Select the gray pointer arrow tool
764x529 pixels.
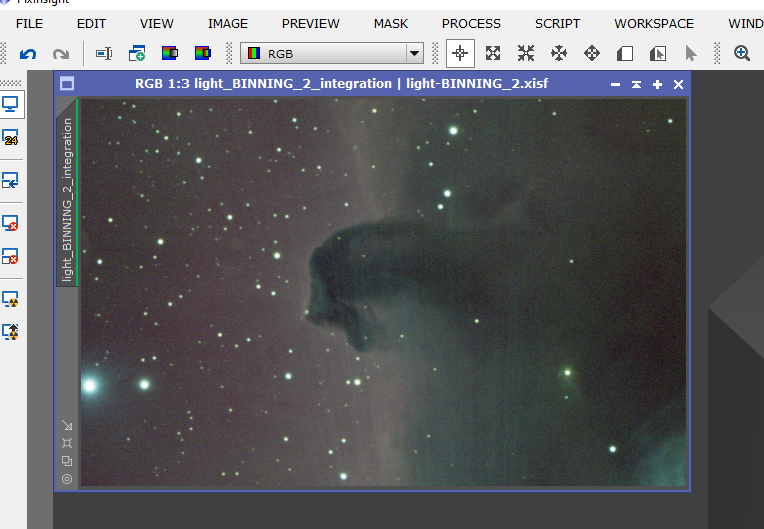[x=691, y=54]
